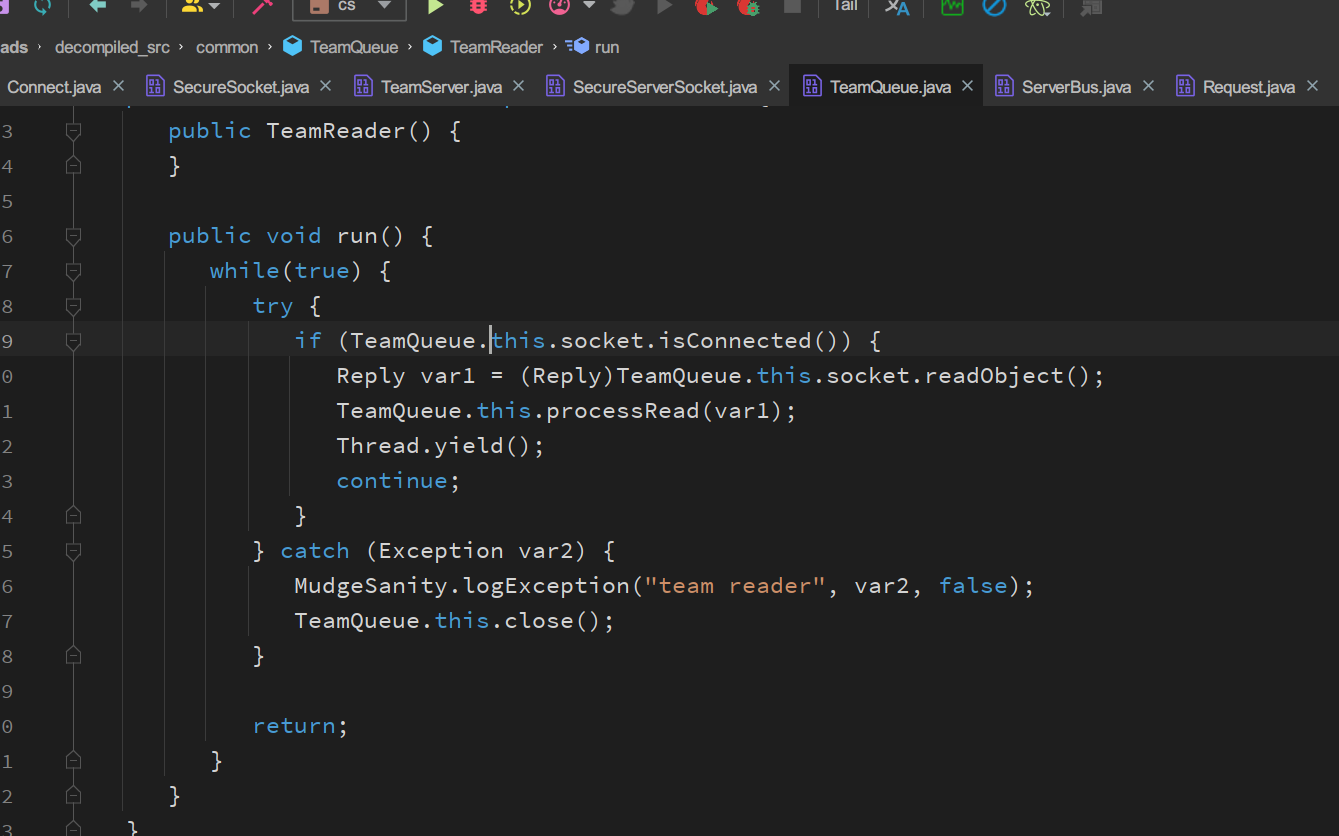Click the grey stop square icon

coord(792,6)
